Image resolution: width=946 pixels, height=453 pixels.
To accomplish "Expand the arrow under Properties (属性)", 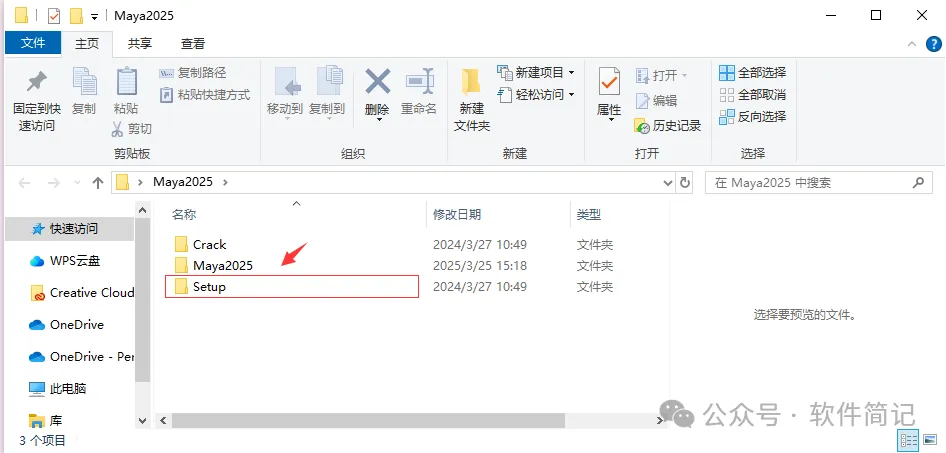I will click(609, 119).
